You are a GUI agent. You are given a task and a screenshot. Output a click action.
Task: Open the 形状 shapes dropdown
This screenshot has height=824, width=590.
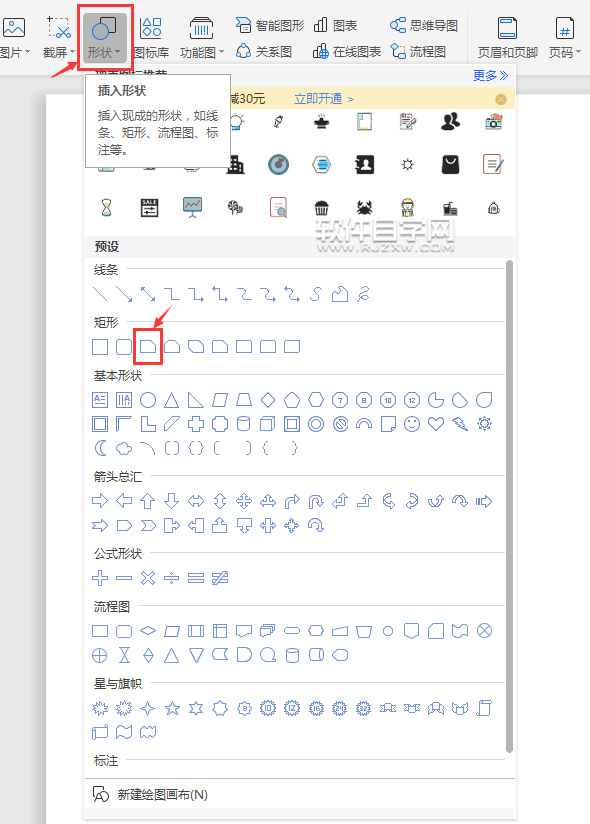coord(105,37)
